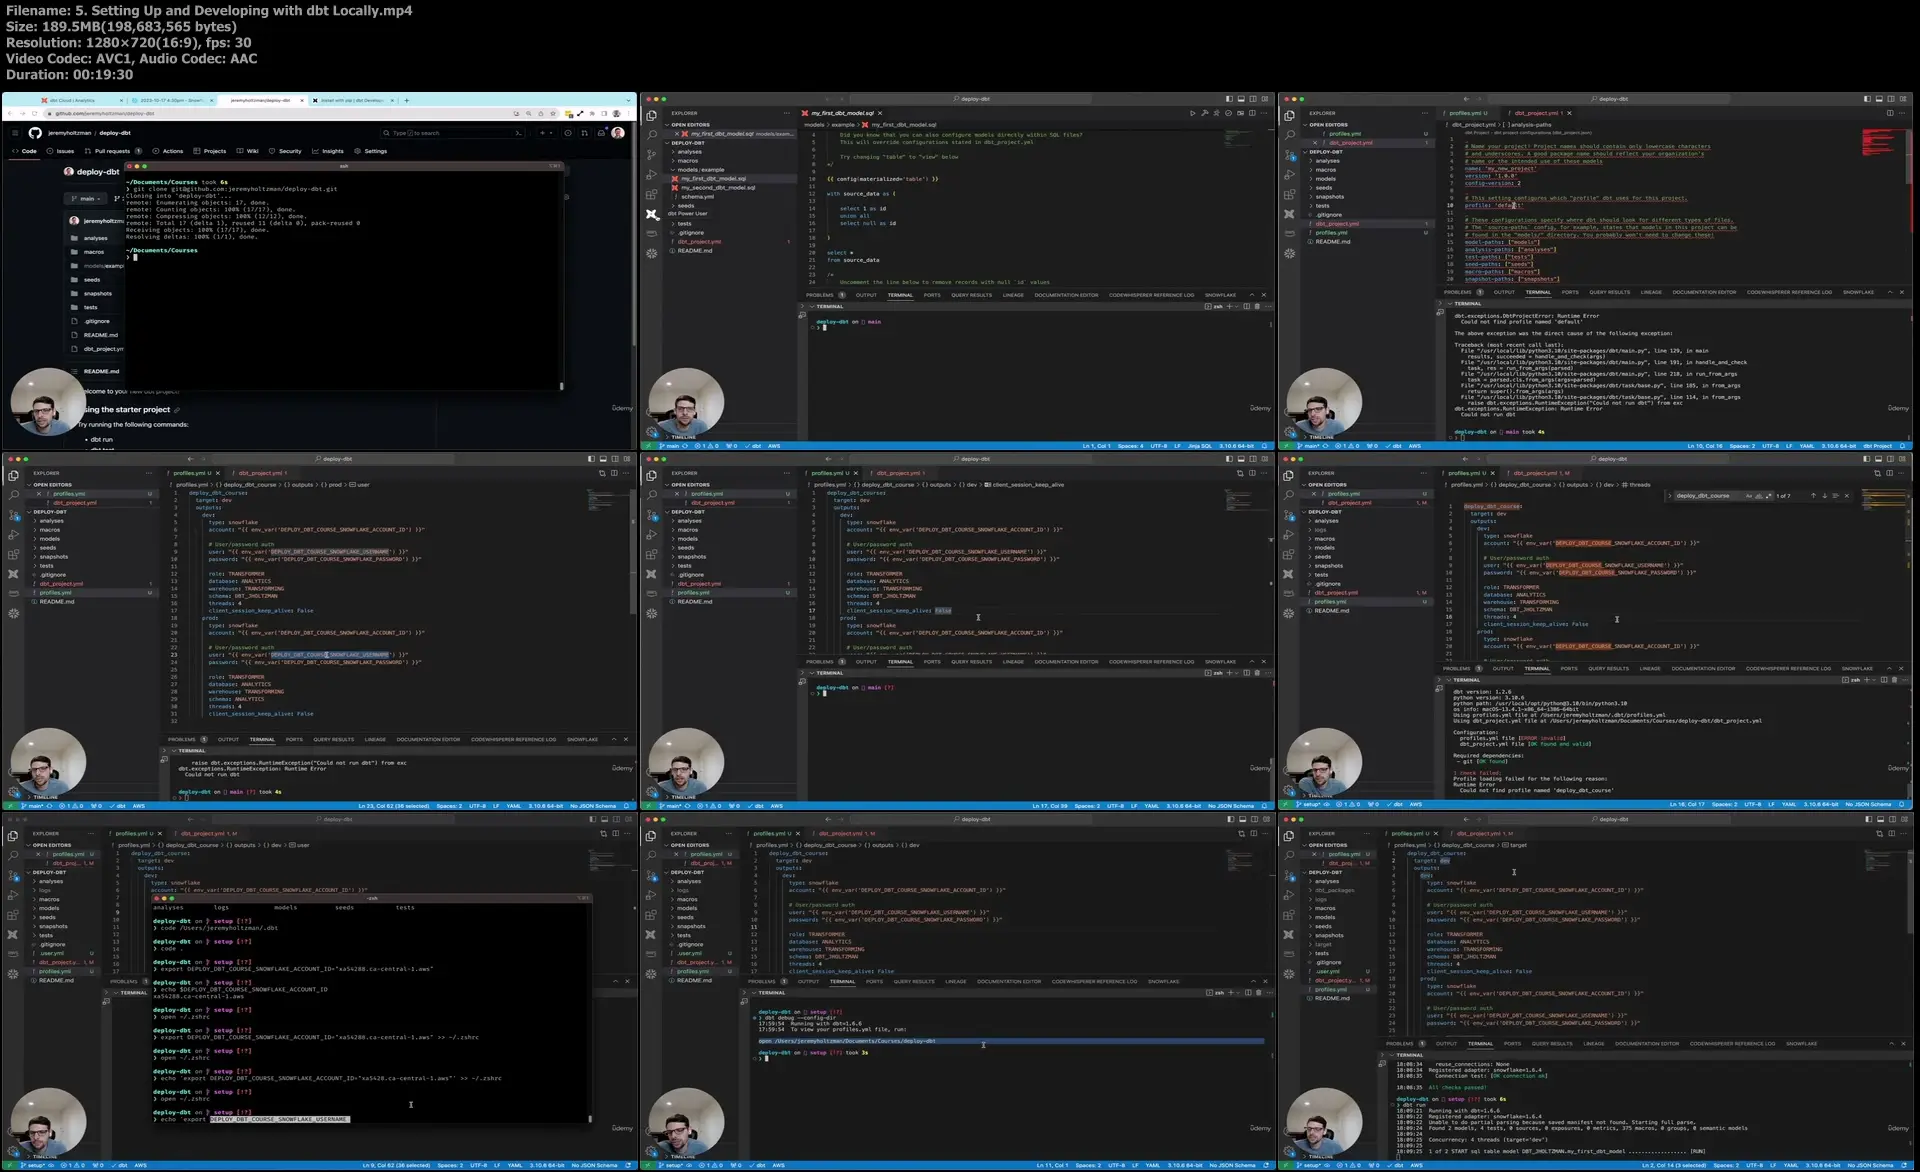Open Search icon in my_first_dbt_model.sql frame activity bar
The image size is (1920, 1172).
point(651,134)
